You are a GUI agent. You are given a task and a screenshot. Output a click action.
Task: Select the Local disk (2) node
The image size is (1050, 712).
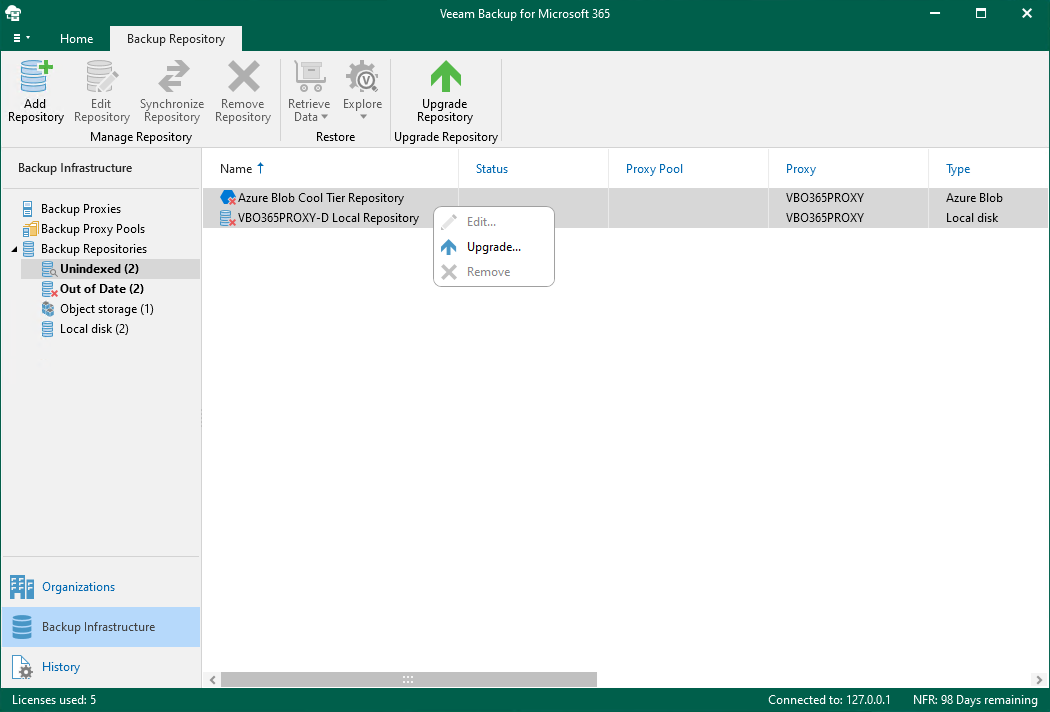coord(94,330)
